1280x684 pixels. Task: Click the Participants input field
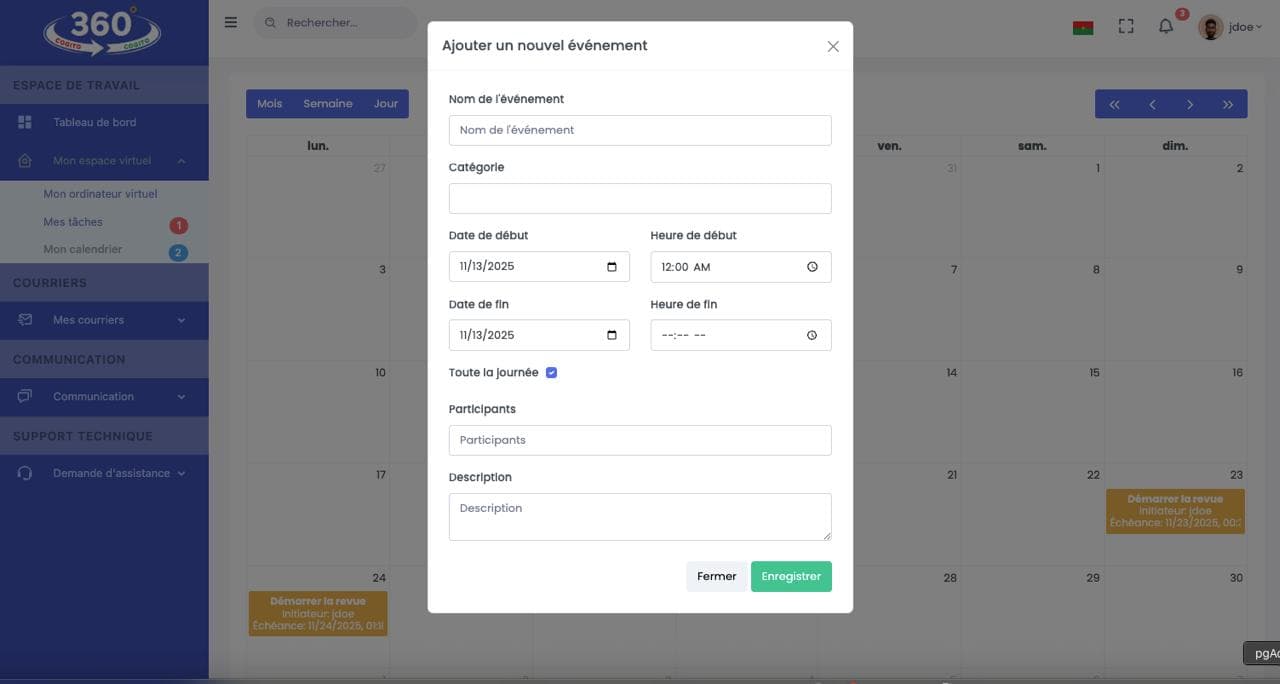coord(640,440)
